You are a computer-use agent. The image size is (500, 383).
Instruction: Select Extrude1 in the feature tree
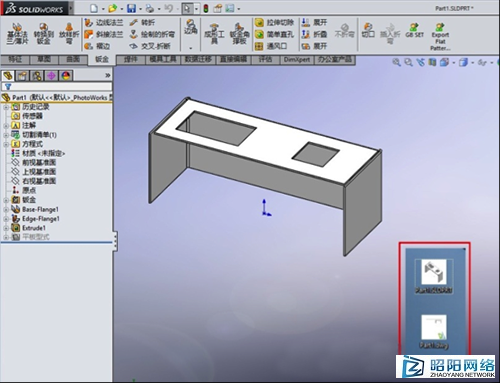[33, 228]
